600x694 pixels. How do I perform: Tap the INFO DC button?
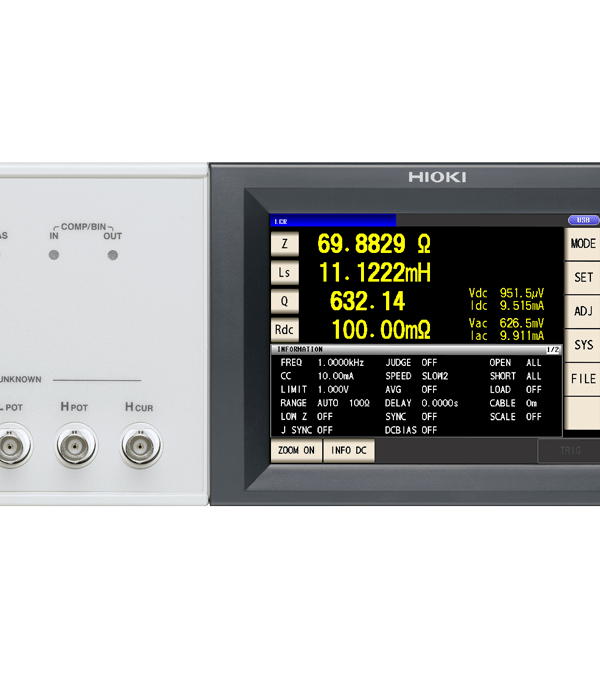pyautogui.click(x=349, y=451)
